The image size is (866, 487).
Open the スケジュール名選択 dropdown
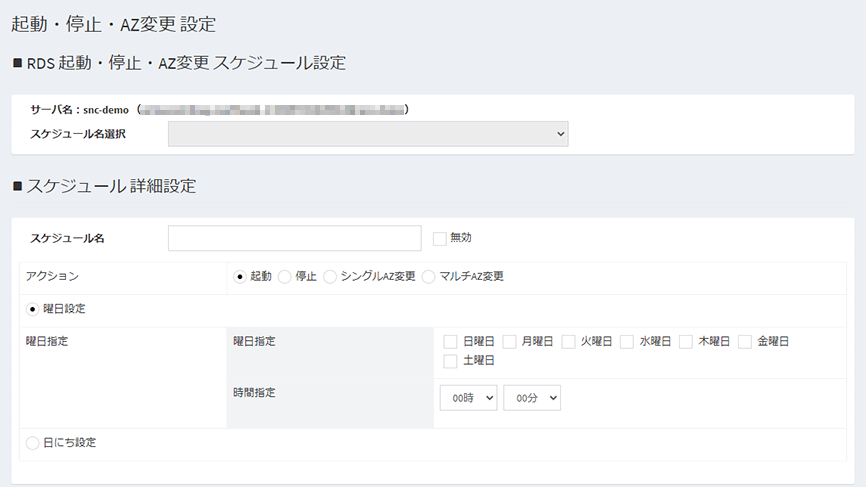click(x=368, y=134)
